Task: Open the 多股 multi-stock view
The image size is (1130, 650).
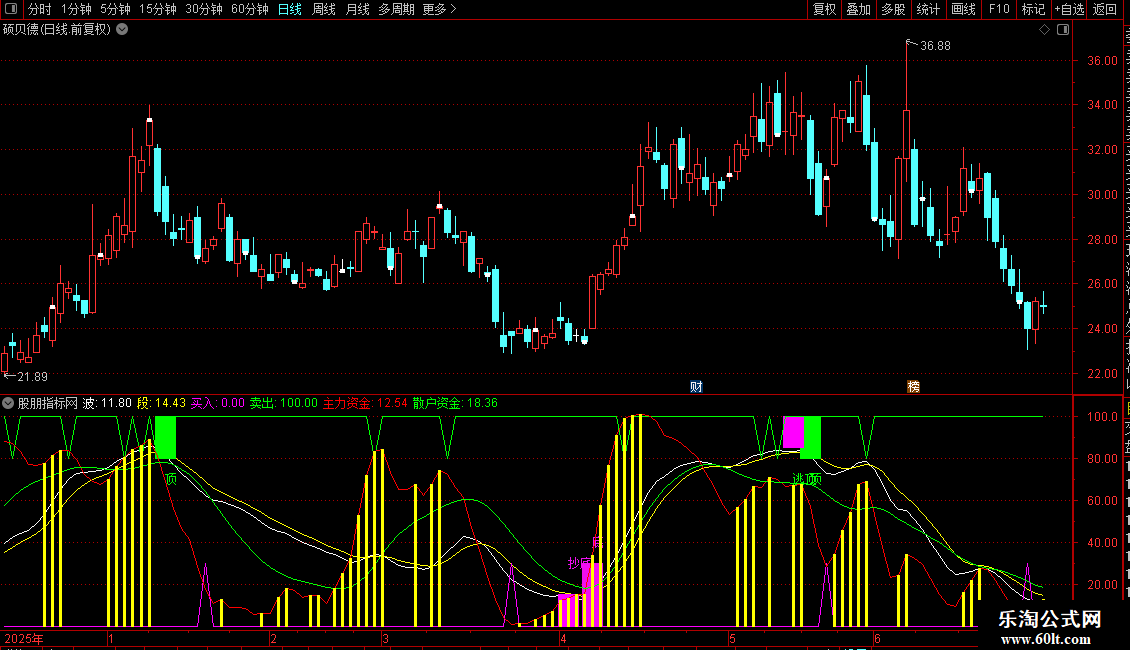Action: coord(893,9)
